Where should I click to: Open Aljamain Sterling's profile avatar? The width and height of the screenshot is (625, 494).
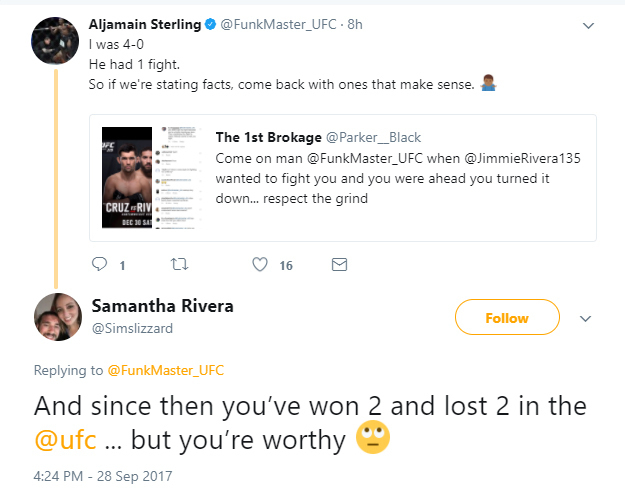pos(58,40)
